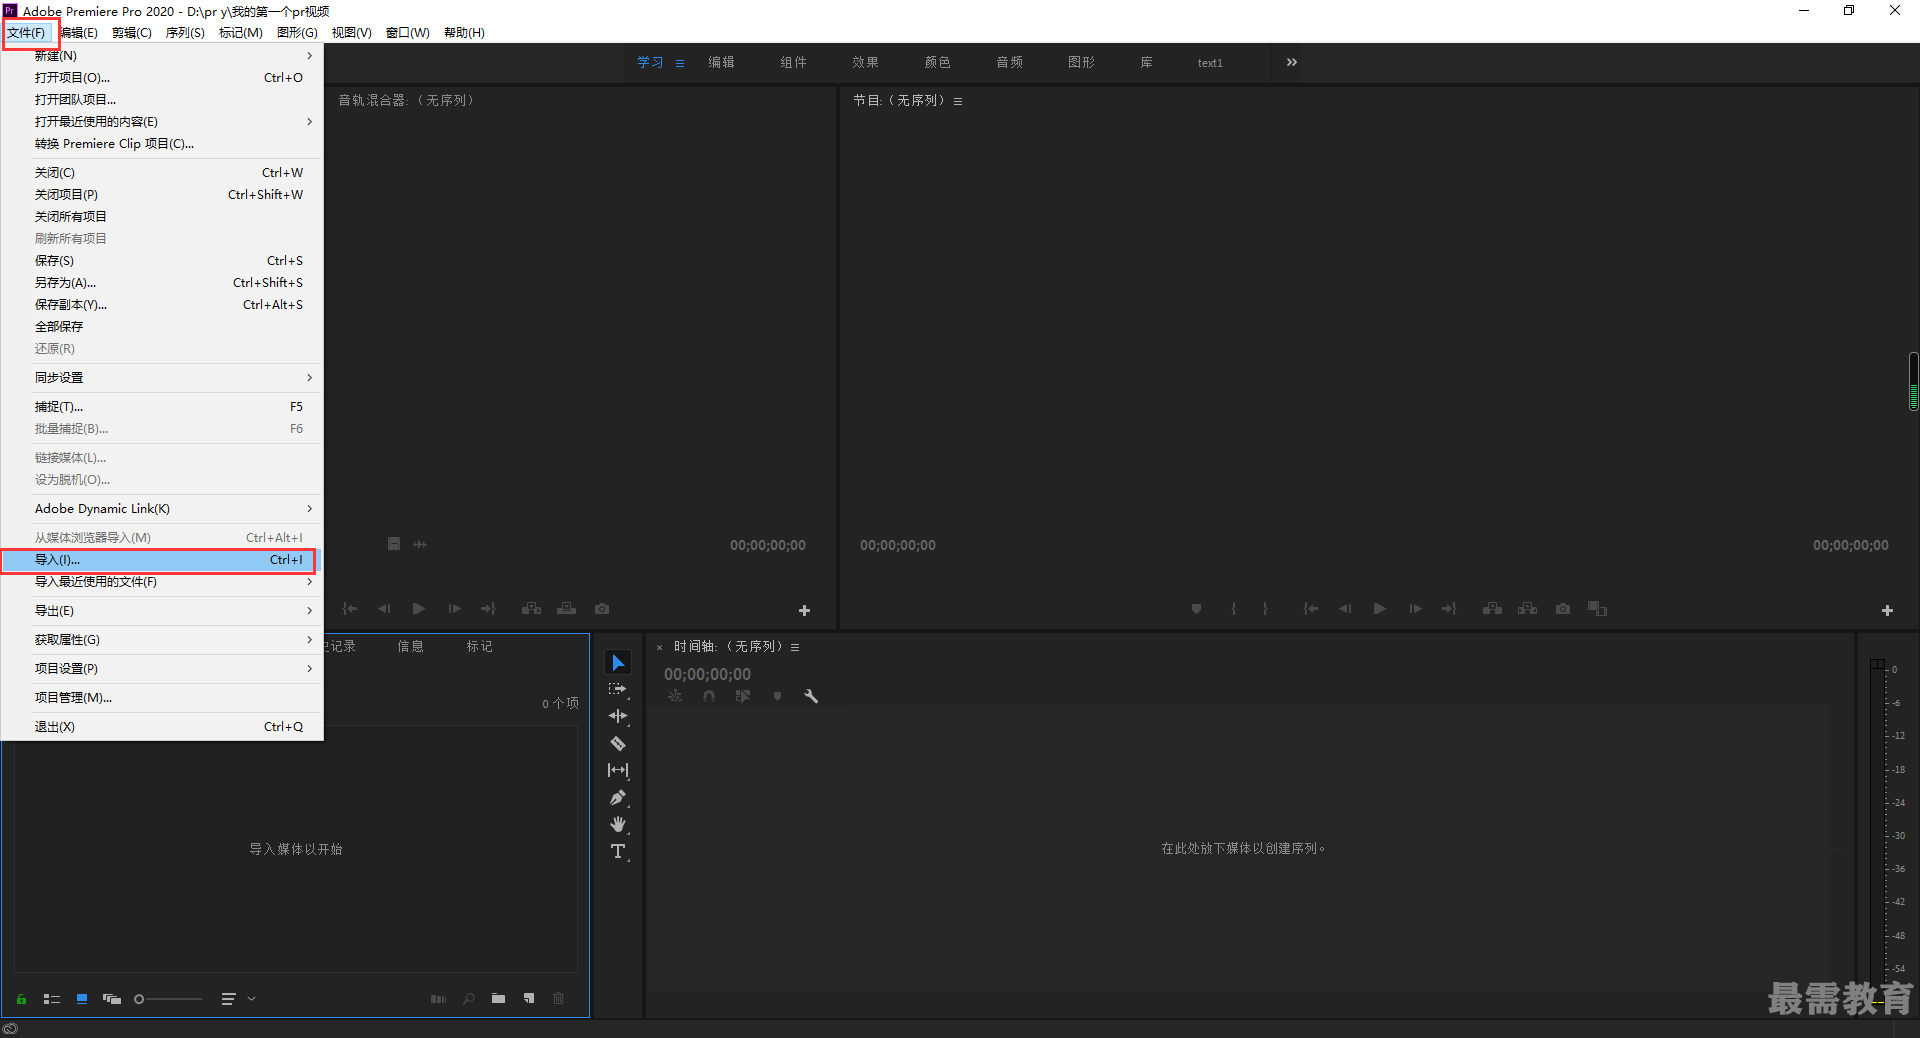
Task: Click the Overwrite button in the Source monitor
Action: click(x=566, y=609)
